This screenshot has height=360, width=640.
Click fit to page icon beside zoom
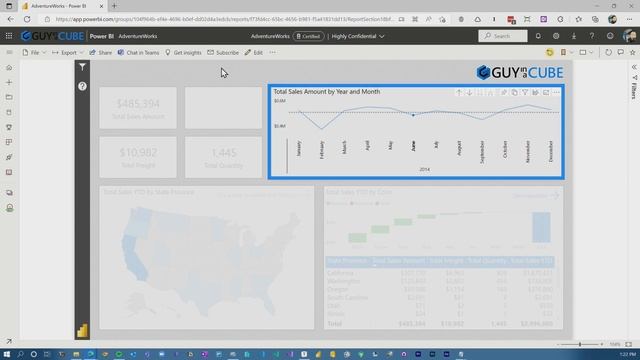(629, 344)
